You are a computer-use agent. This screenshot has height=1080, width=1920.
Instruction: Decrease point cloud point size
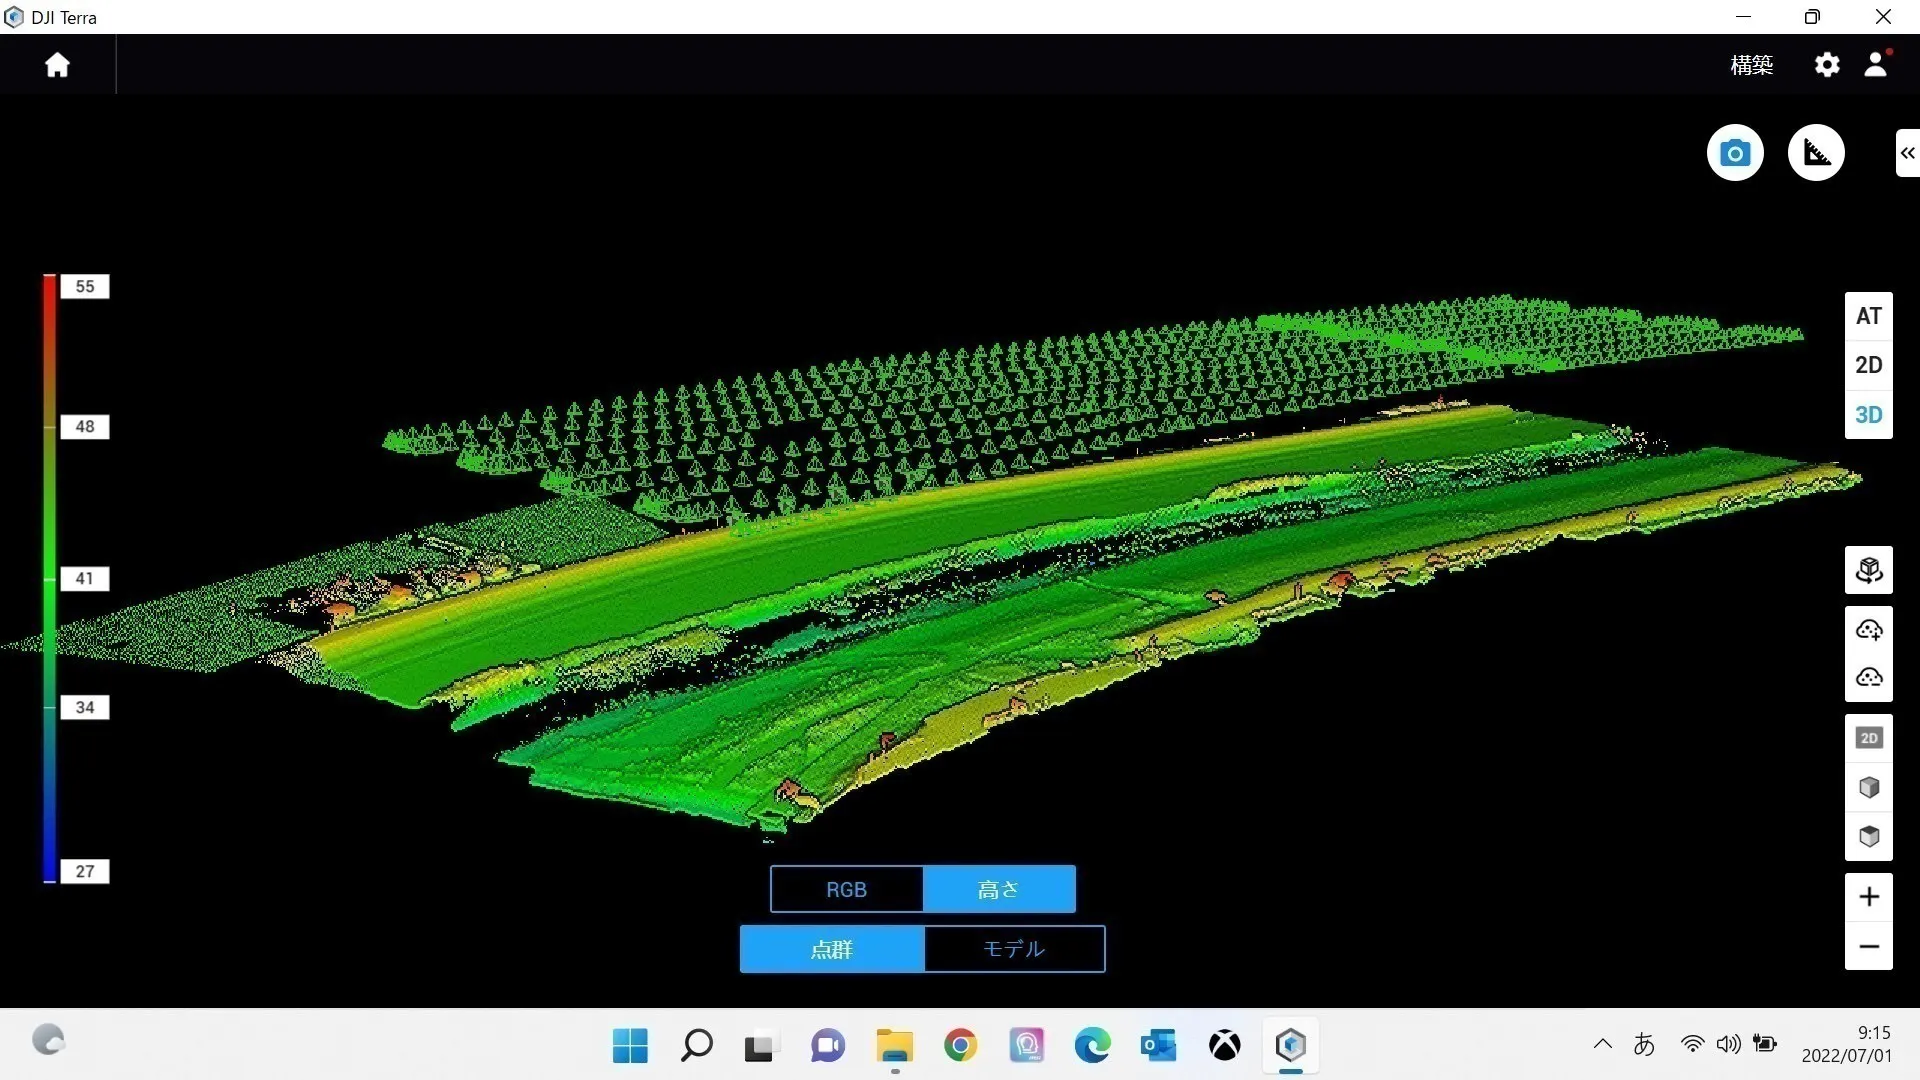1868,678
